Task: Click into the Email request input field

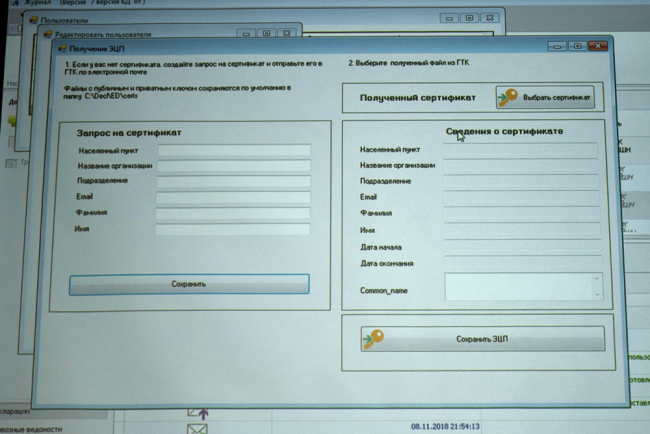Action: click(x=233, y=198)
